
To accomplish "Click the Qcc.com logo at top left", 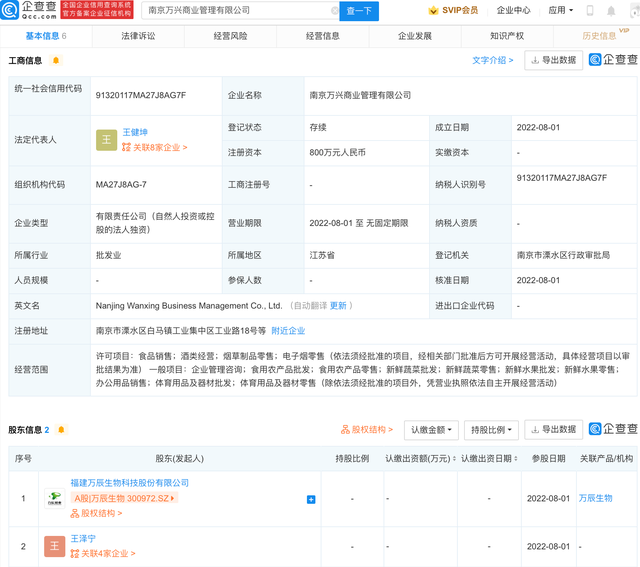I will (x=30, y=10).
